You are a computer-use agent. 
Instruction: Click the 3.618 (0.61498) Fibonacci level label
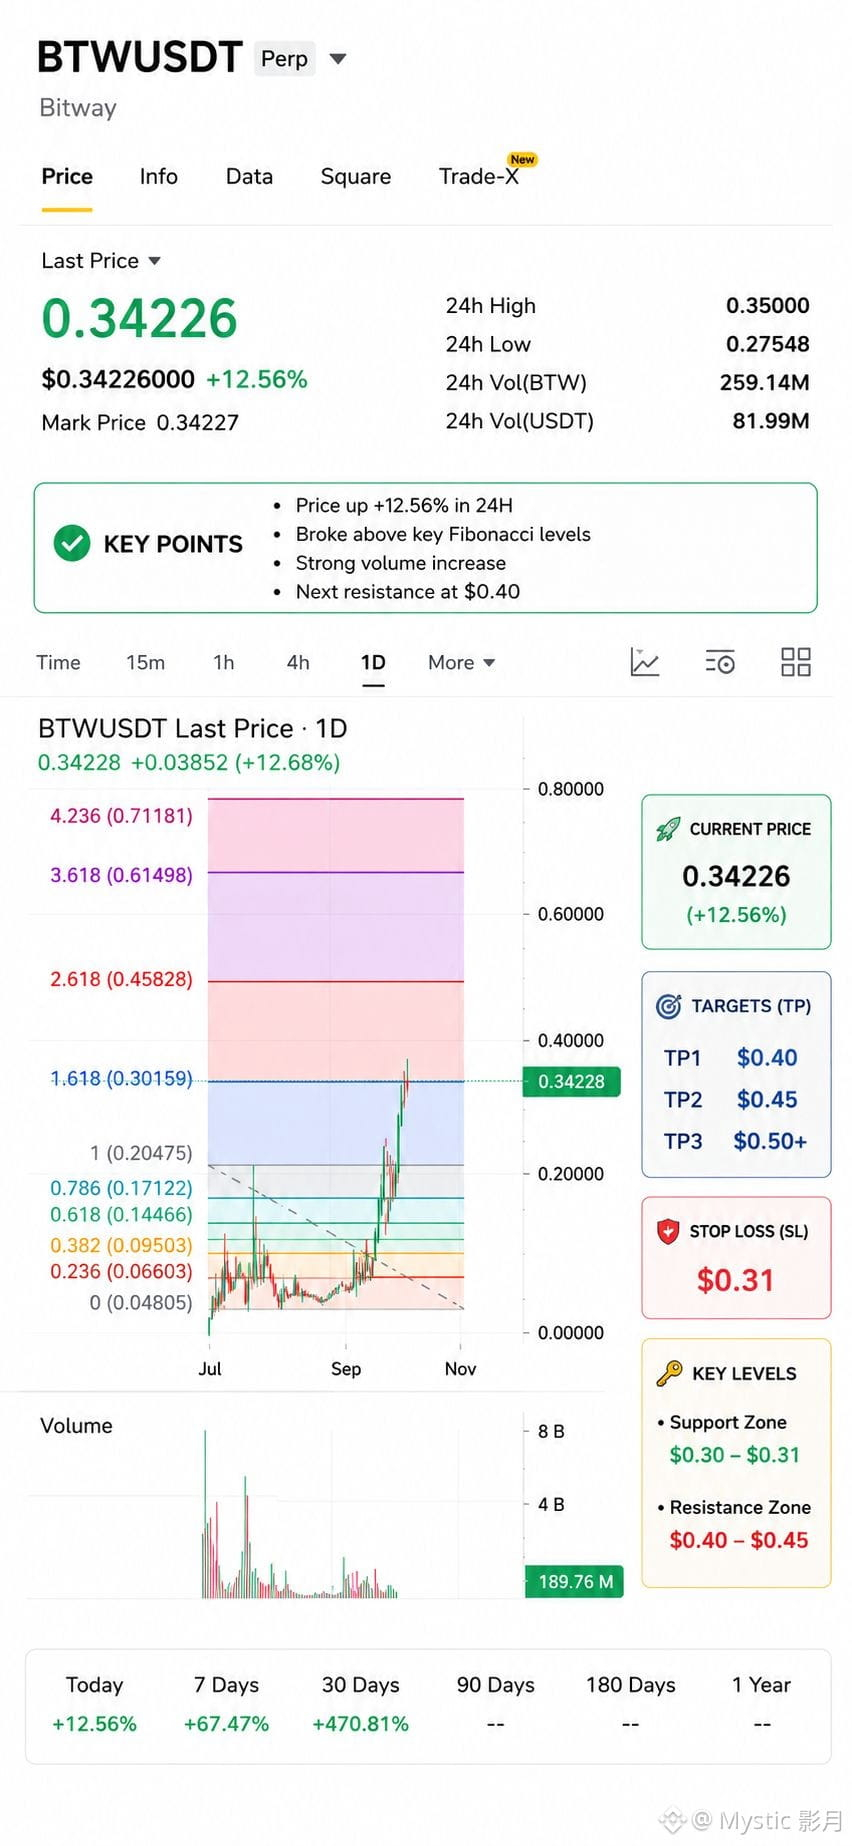click(x=121, y=875)
